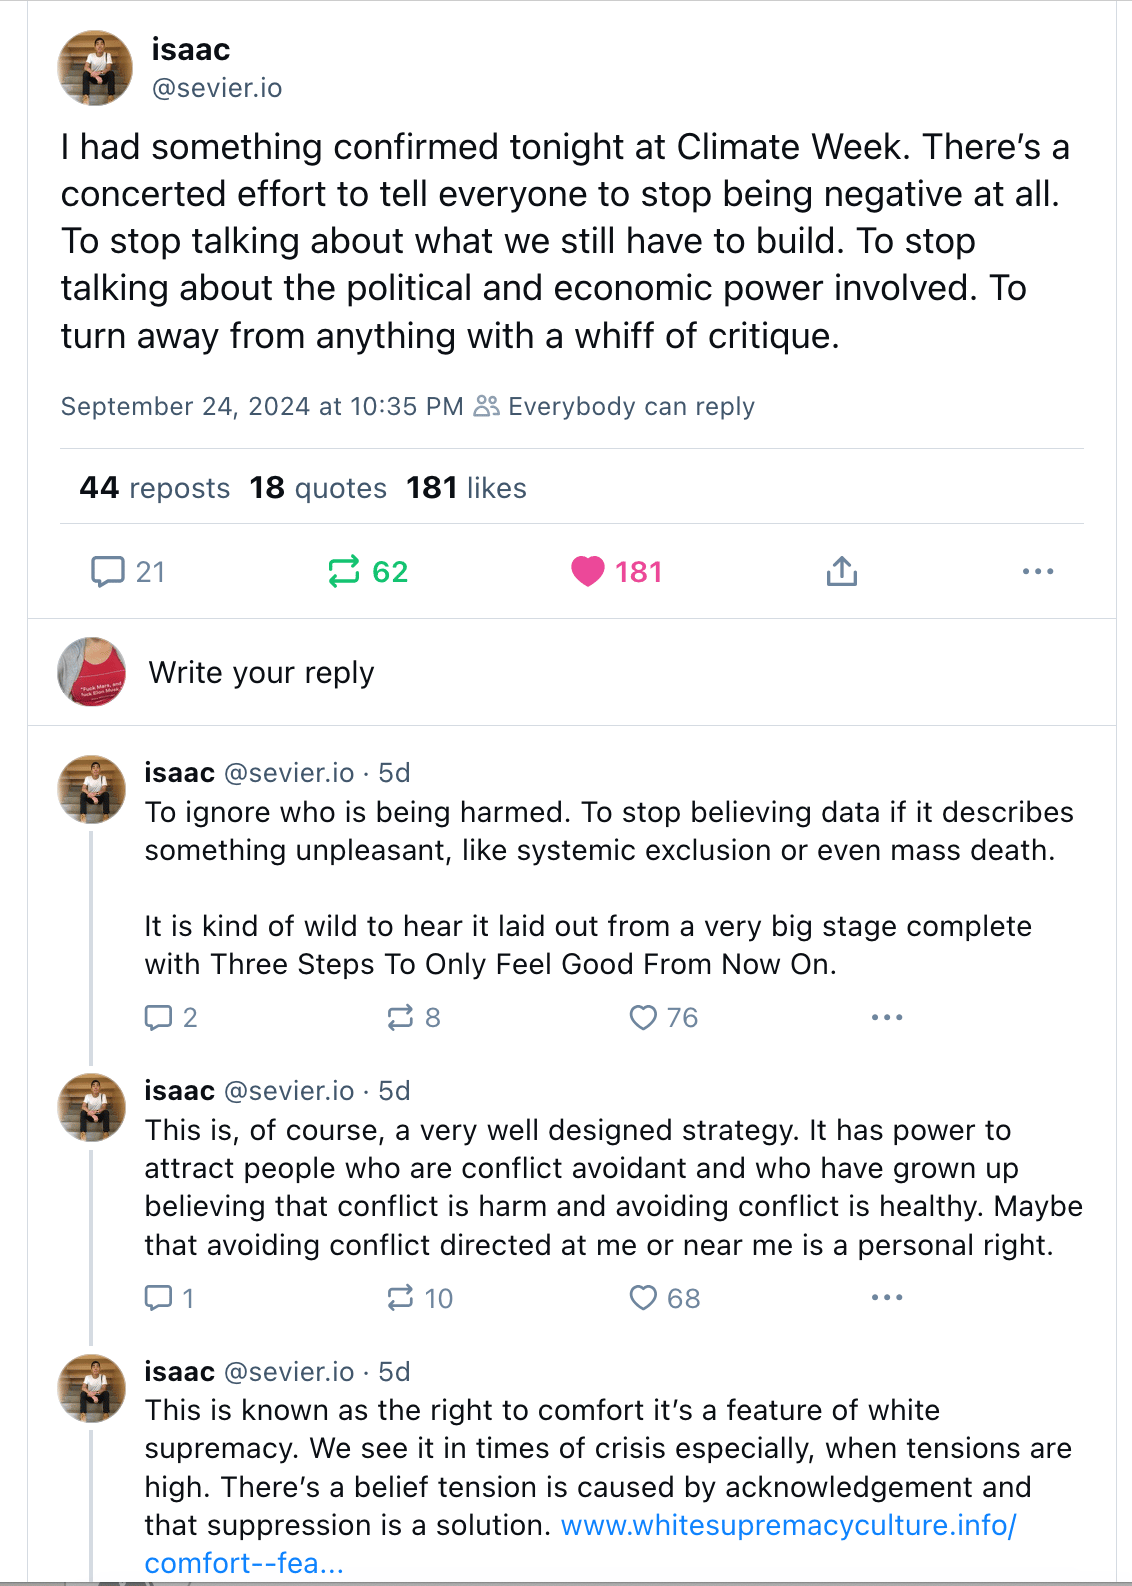1132x1586 pixels.
Task: Click the 44 reposts count
Action: (x=155, y=488)
